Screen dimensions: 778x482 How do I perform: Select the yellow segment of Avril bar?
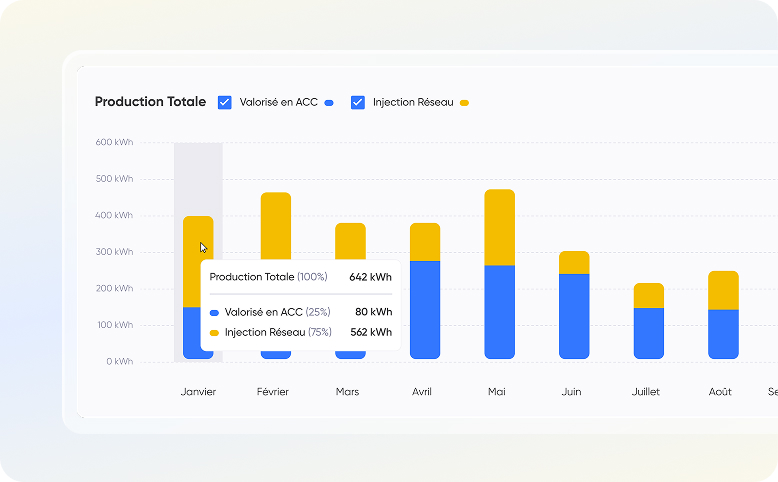click(x=425, y=242)
